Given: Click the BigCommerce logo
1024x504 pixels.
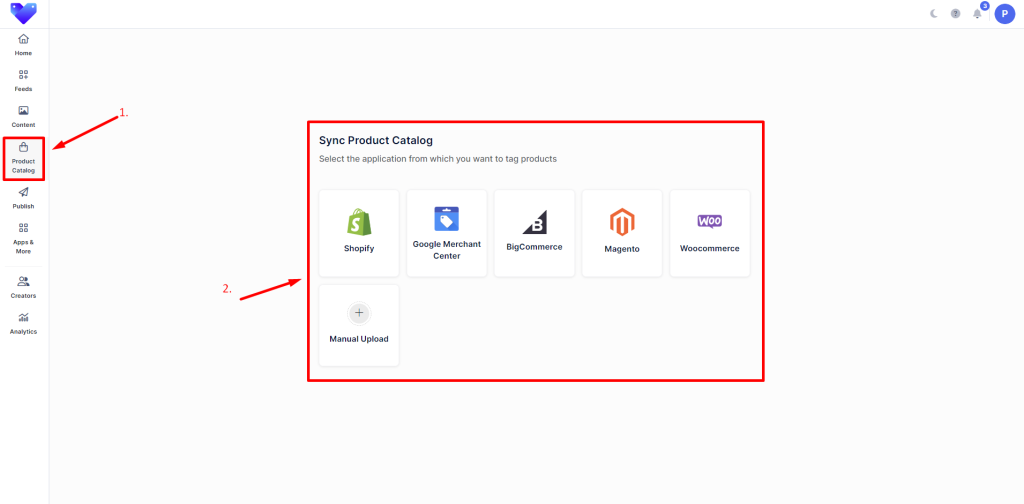Looking at the screenshot, I should pyautogui.click(x=534, y=221).
